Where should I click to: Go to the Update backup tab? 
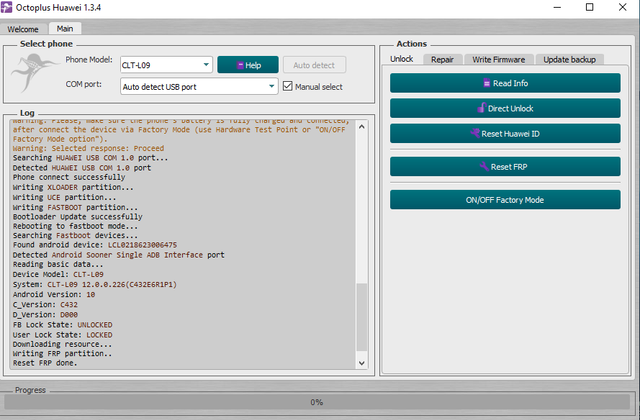(569, 60)
